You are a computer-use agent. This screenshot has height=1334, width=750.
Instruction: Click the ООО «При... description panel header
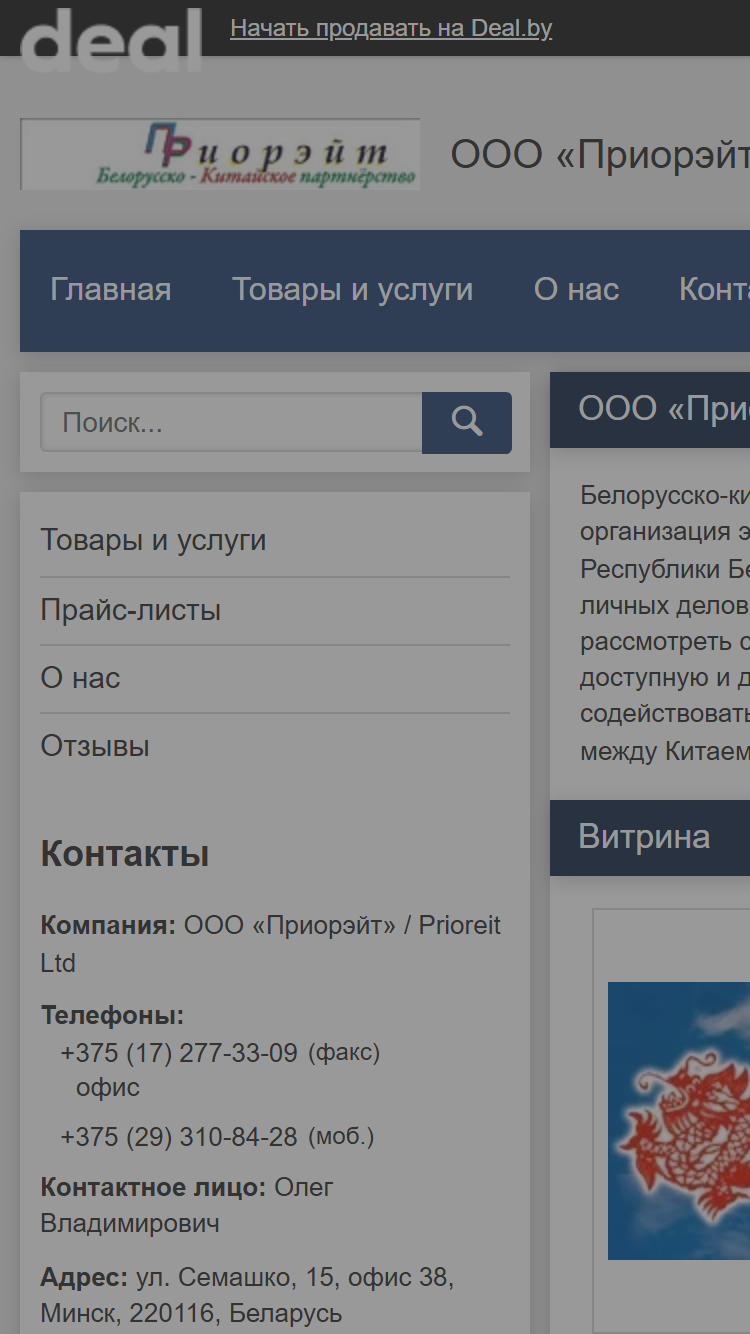coord(650,410)
